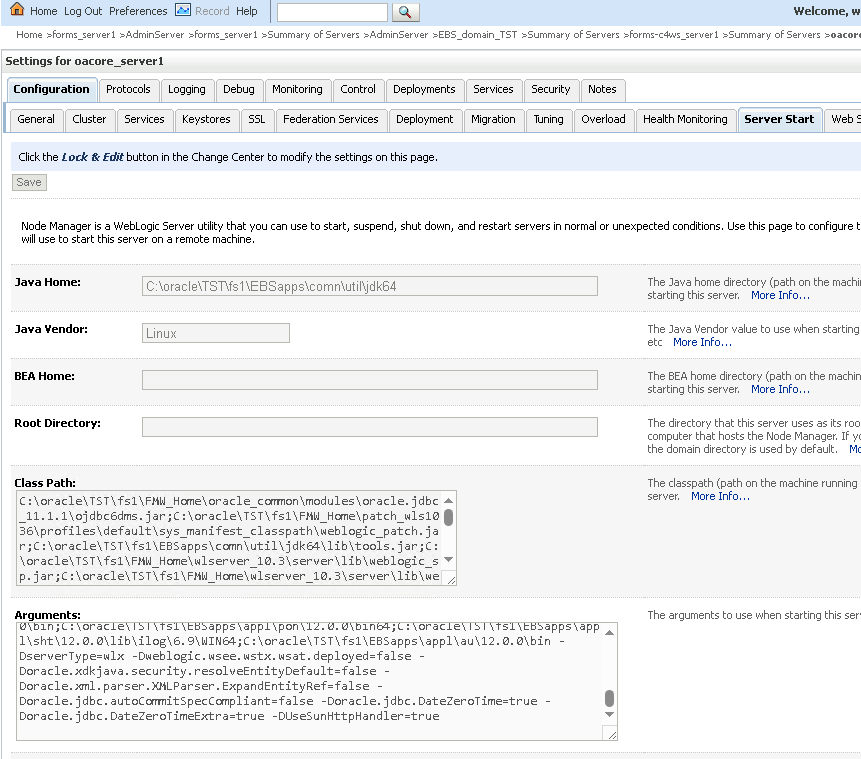Click Log Out in the top menu
Viewport: 861px width, 759px height.
(83, 11)
